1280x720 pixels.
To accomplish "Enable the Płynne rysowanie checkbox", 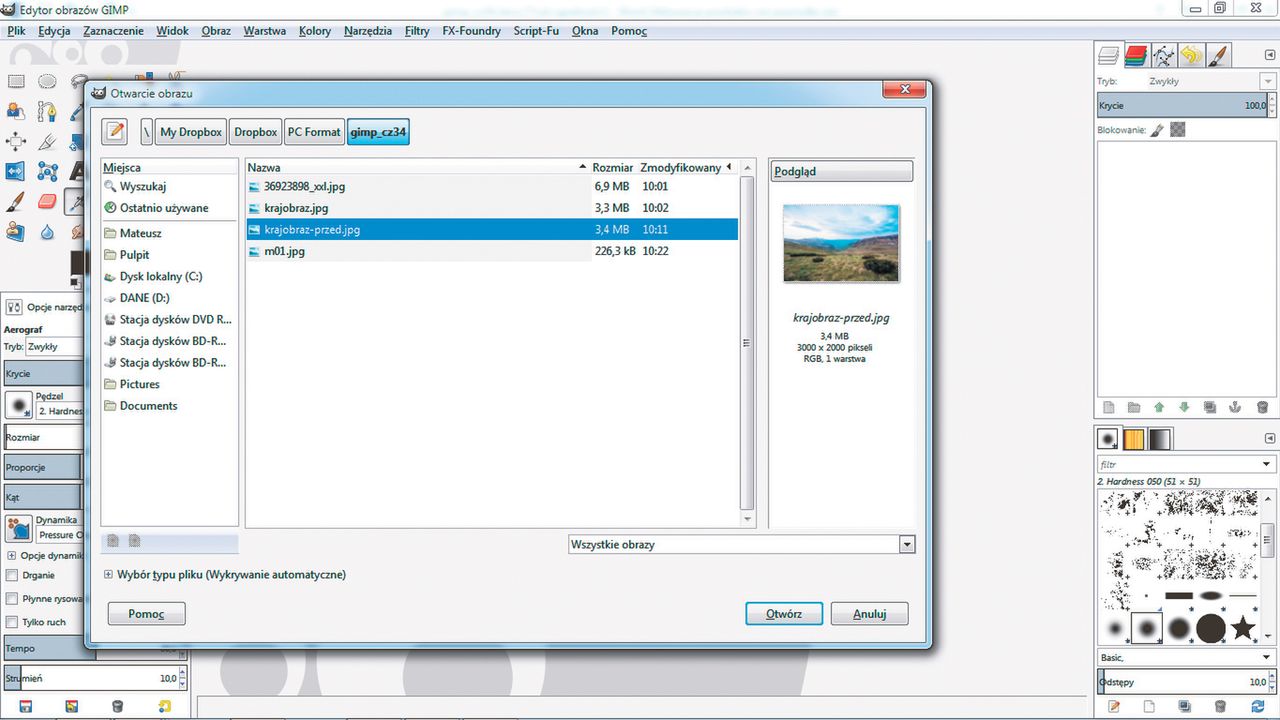I will (12, 598).
